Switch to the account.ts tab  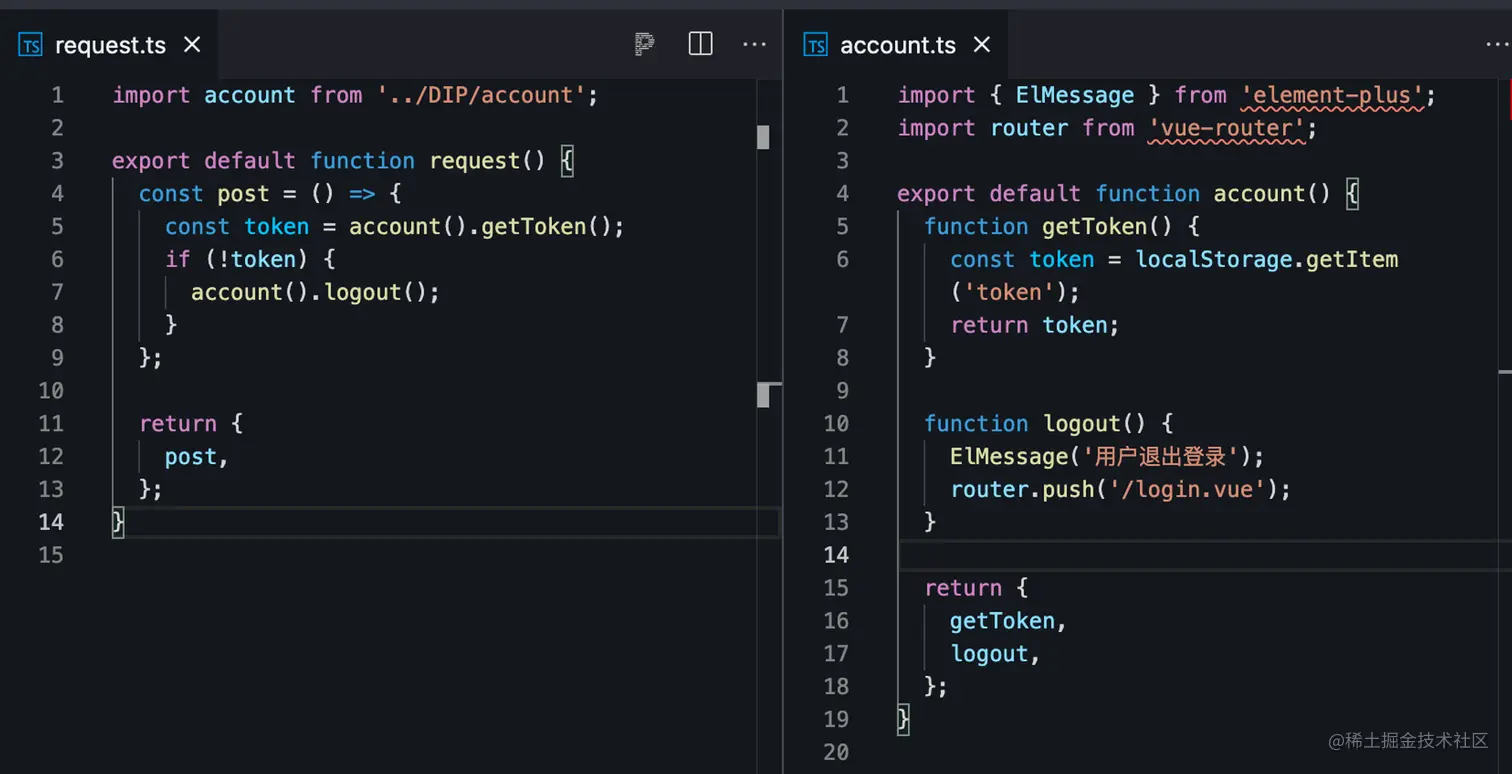(x=897, y=45)
